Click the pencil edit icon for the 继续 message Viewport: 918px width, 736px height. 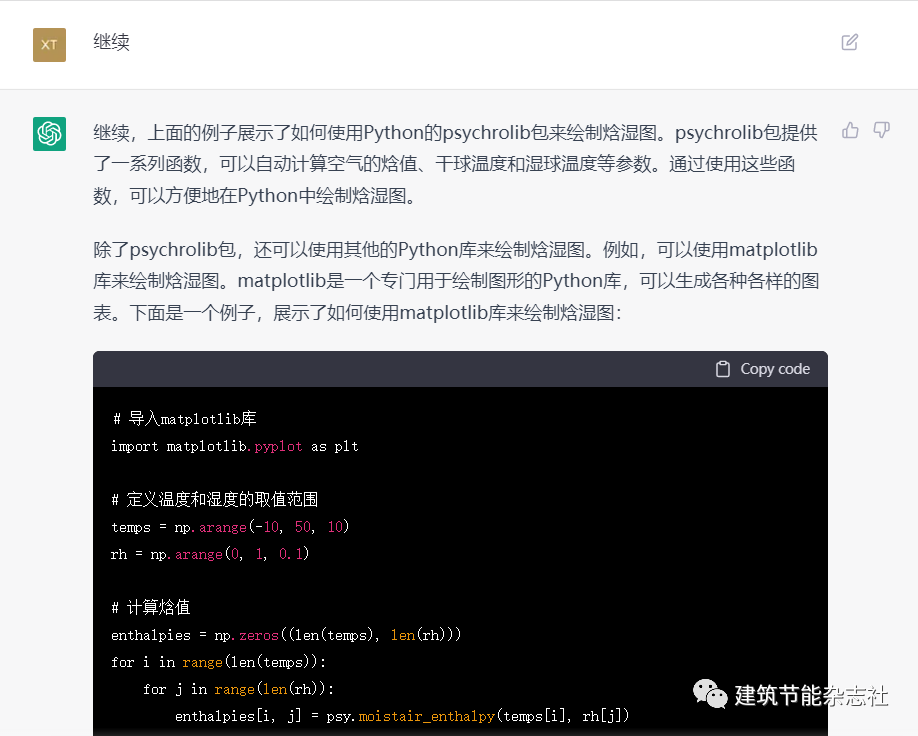(851, 42)
